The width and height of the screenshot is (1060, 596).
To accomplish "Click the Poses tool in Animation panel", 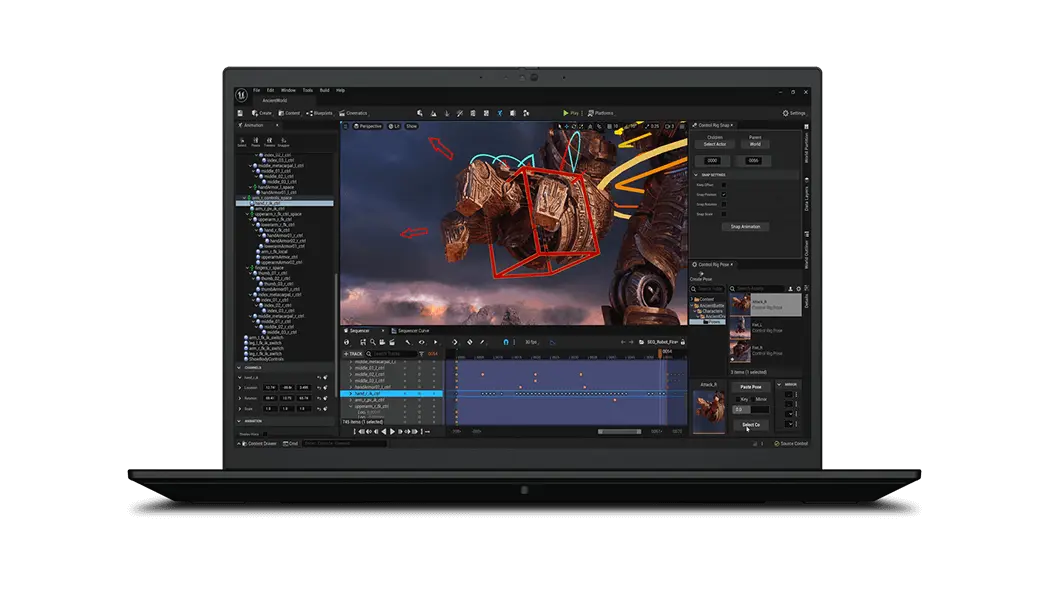I will 256,142.
